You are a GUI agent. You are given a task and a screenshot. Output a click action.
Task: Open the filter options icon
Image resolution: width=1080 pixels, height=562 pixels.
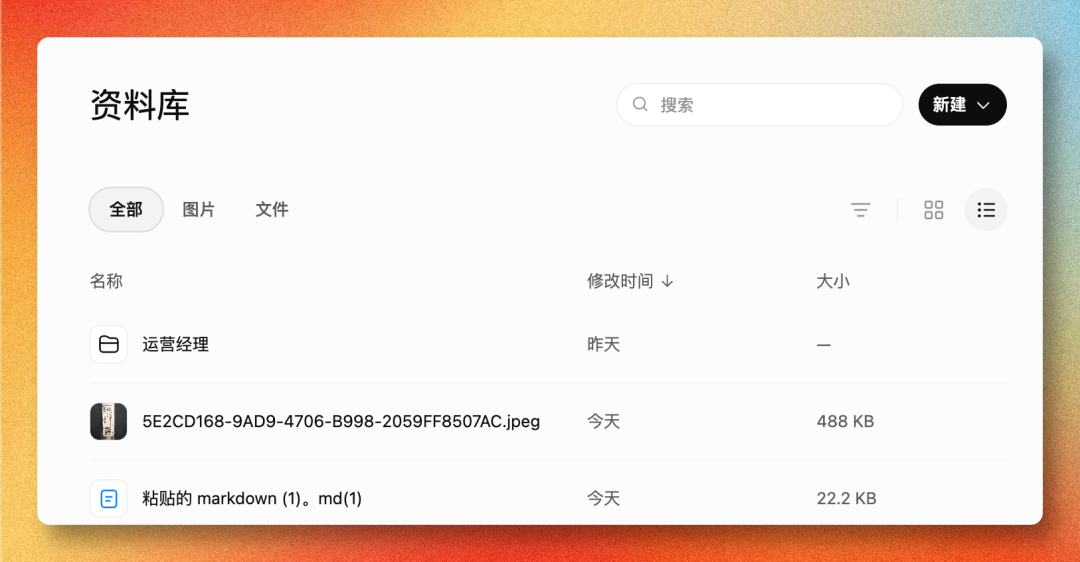click(x=860, y=209)
